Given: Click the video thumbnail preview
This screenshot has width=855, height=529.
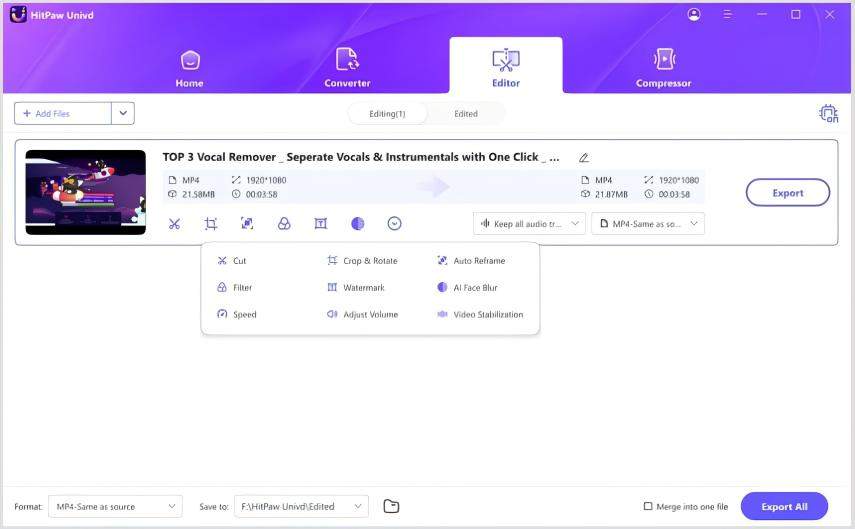Looking at the screenshot, I should point(86,192).
